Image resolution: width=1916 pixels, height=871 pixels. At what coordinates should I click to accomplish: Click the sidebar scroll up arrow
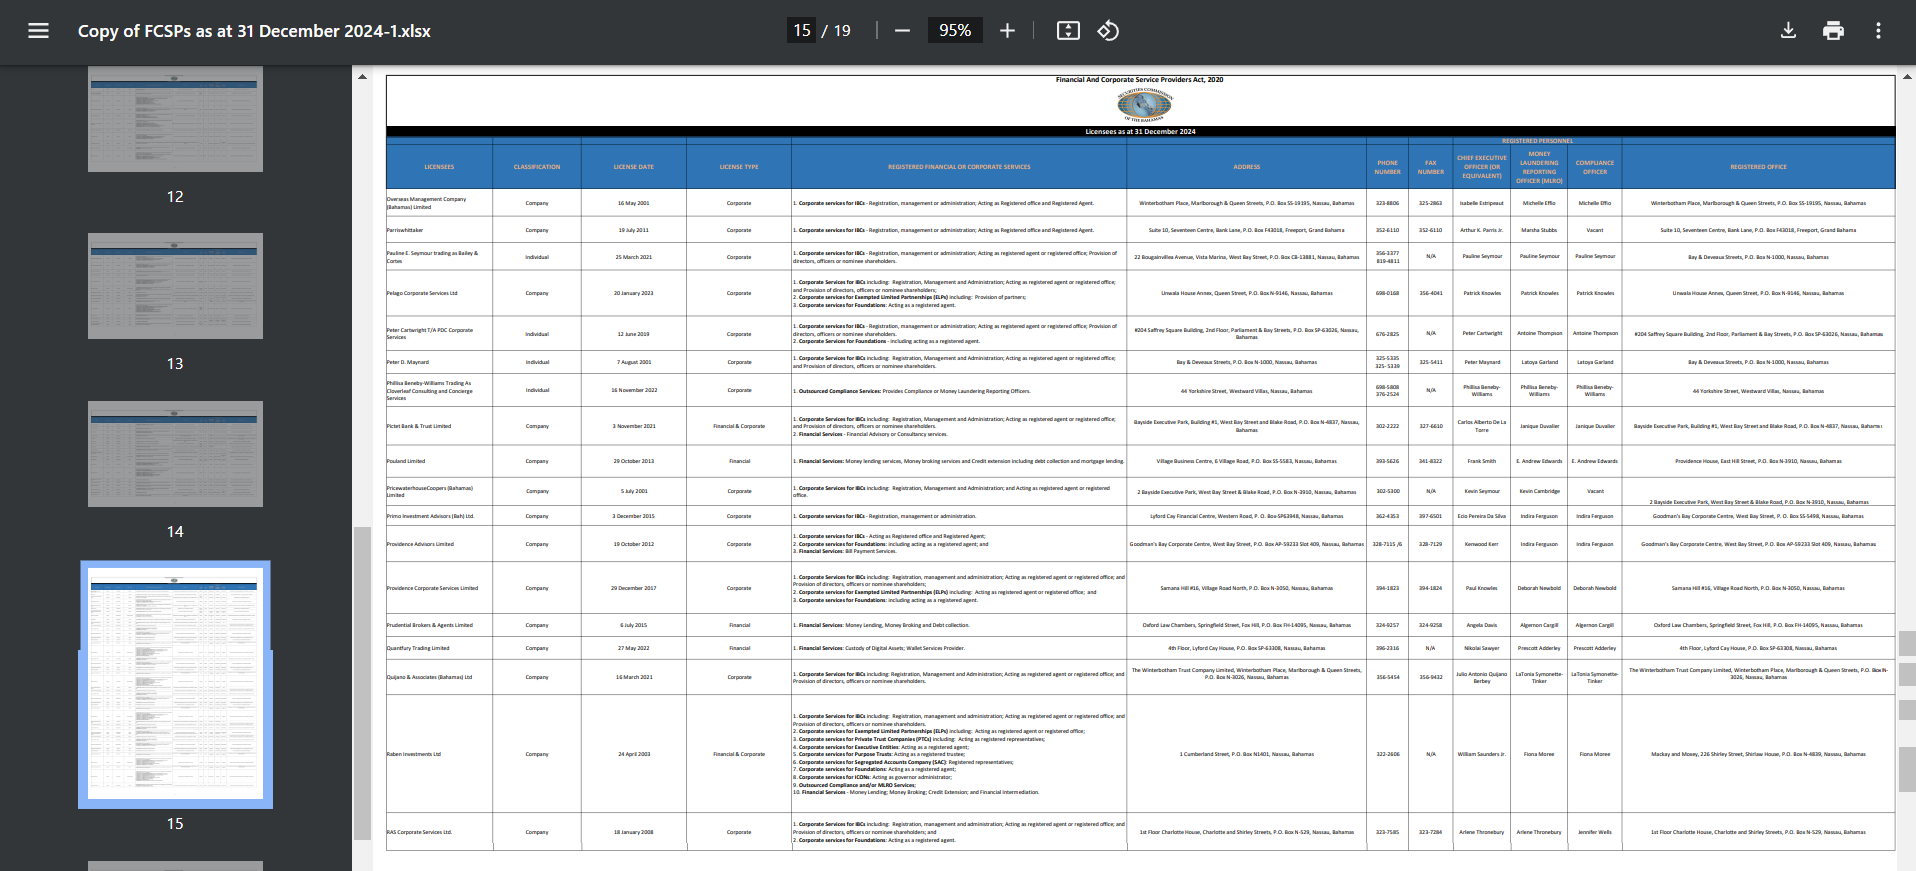coord(362,76)
